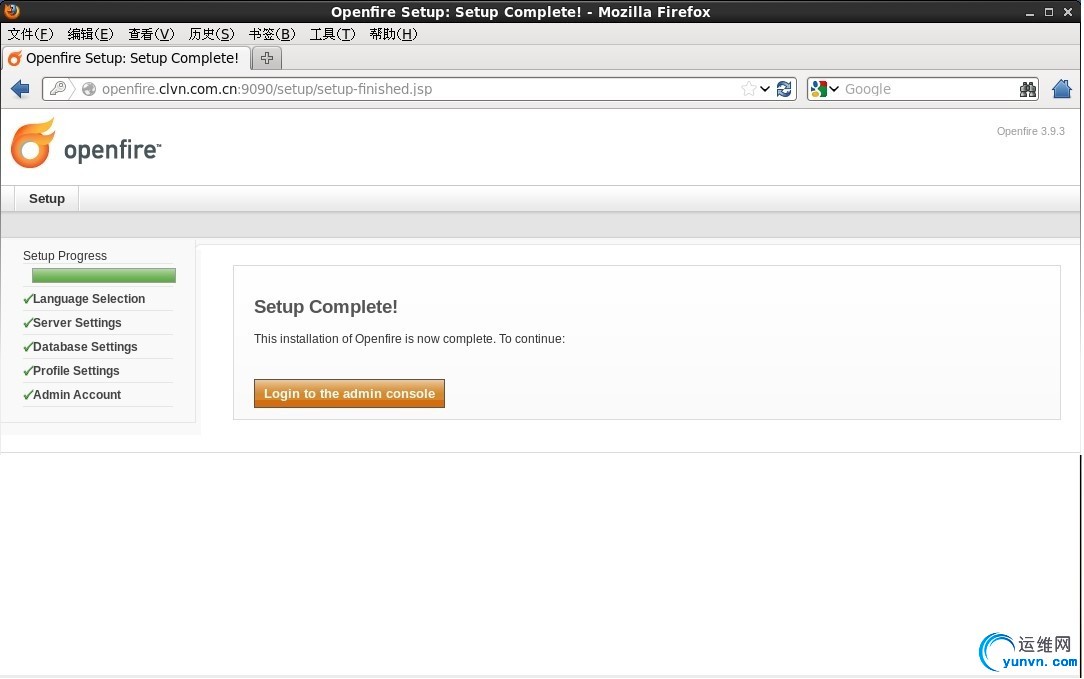Click the Firefox icon in the title bar
This screenshot has width=1084, height=679.
pyautogui.click(x=12, y=10)
